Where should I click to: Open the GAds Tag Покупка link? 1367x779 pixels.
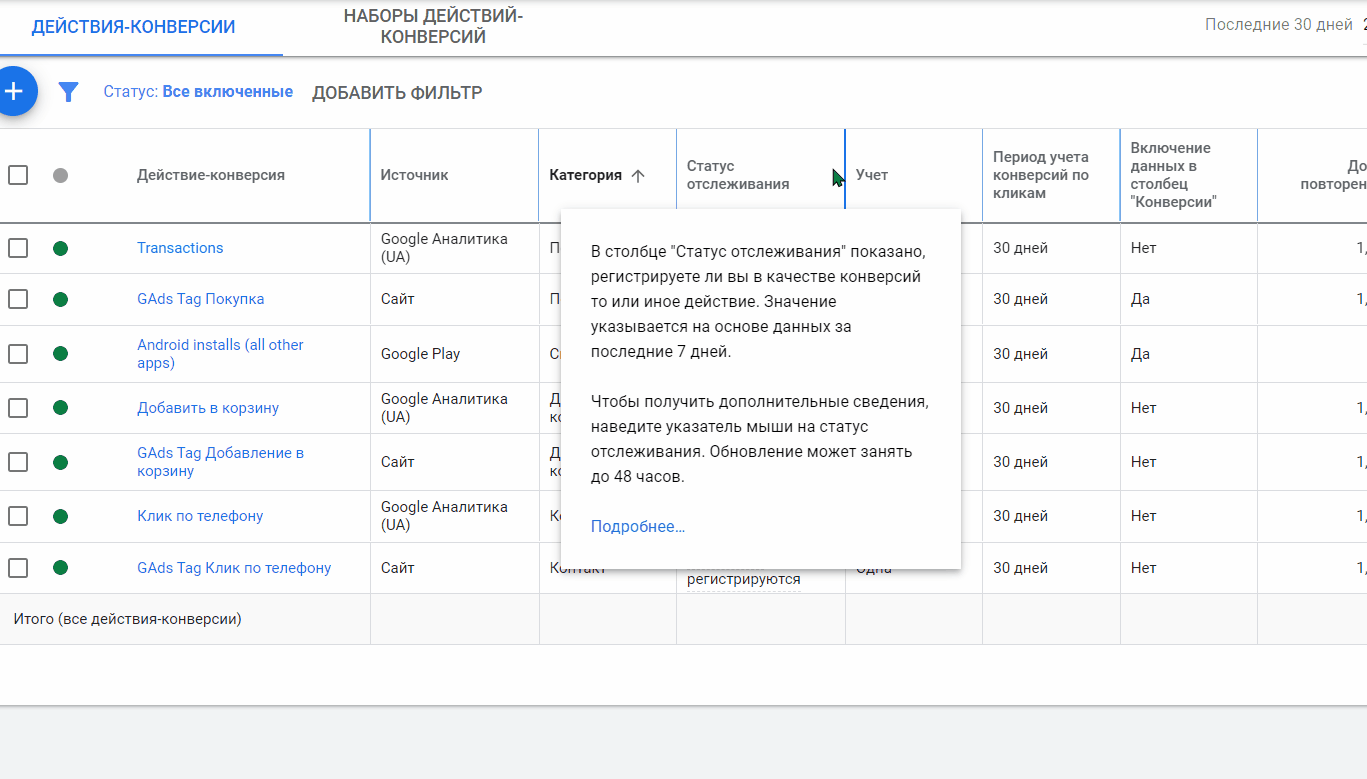tap(200, 299)
